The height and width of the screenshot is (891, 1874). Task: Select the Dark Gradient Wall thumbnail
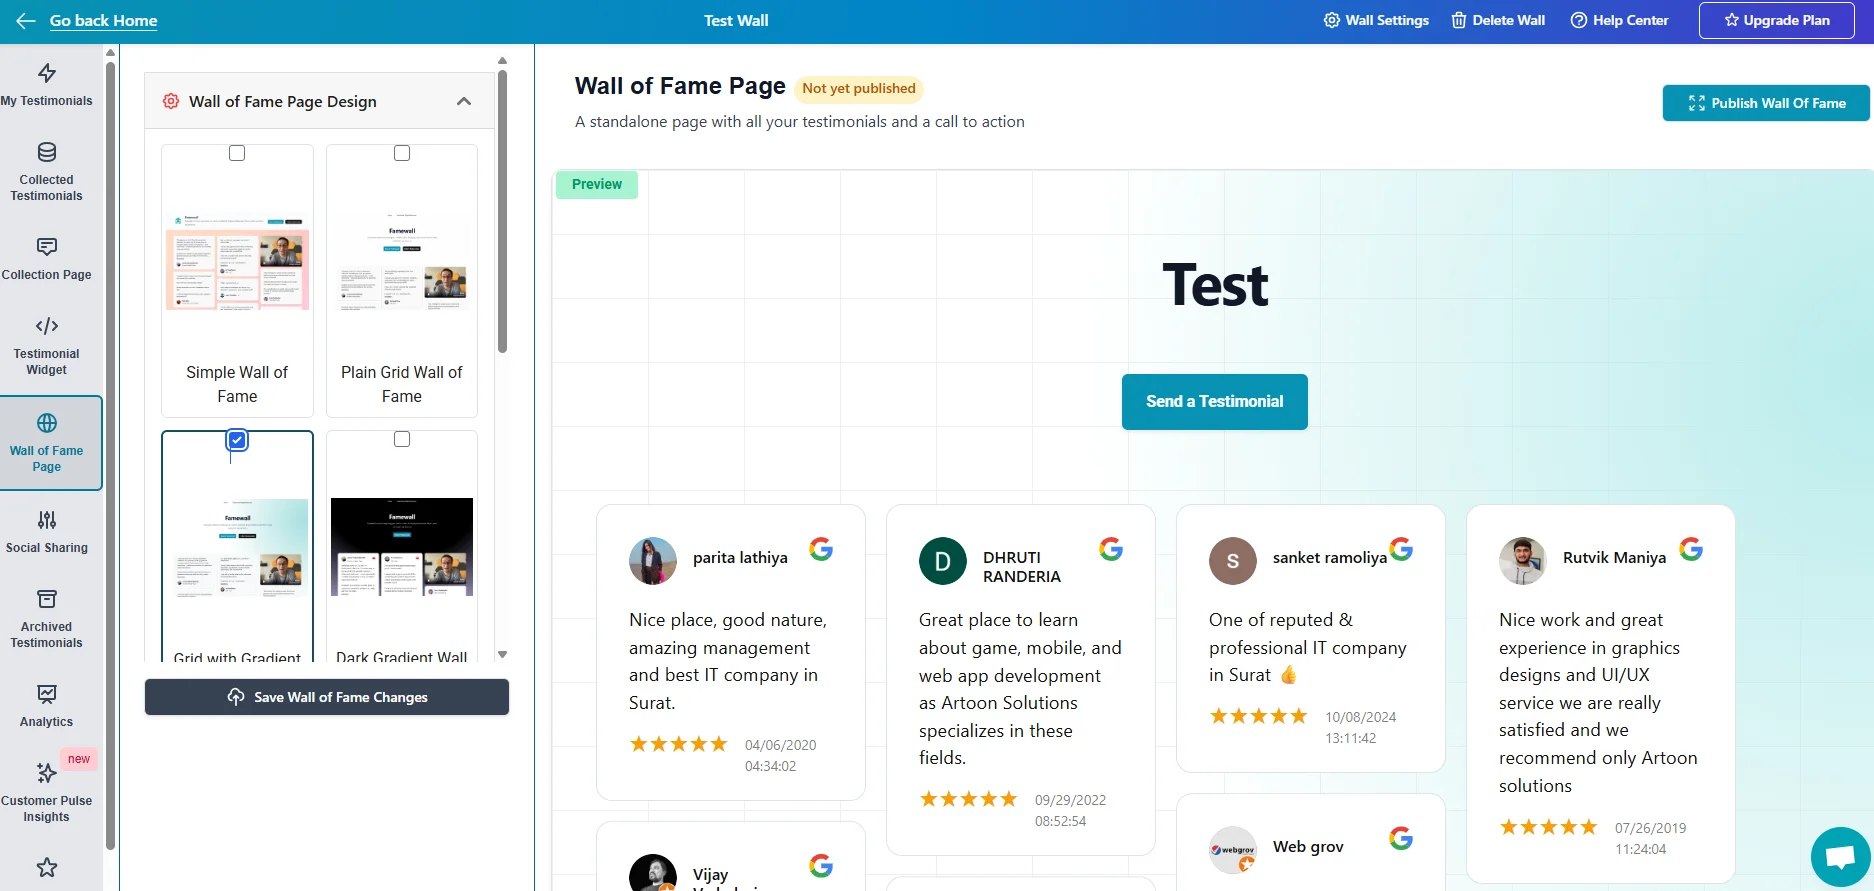(x=402, y=547)
